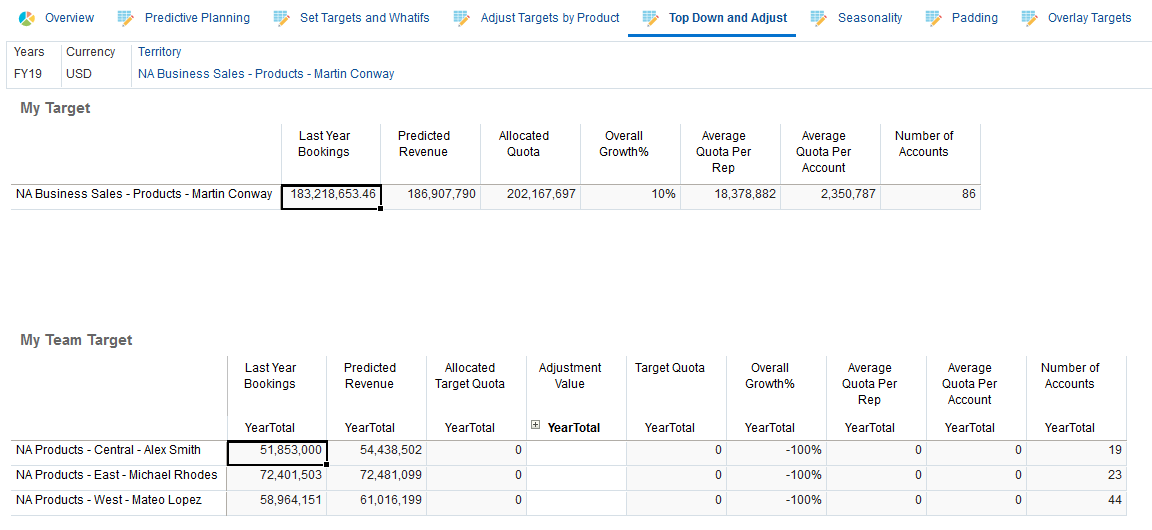The height and width of the screenshot is (530, 1152).
Task: Open the Territory member selector link
Action: coord(266,74)
